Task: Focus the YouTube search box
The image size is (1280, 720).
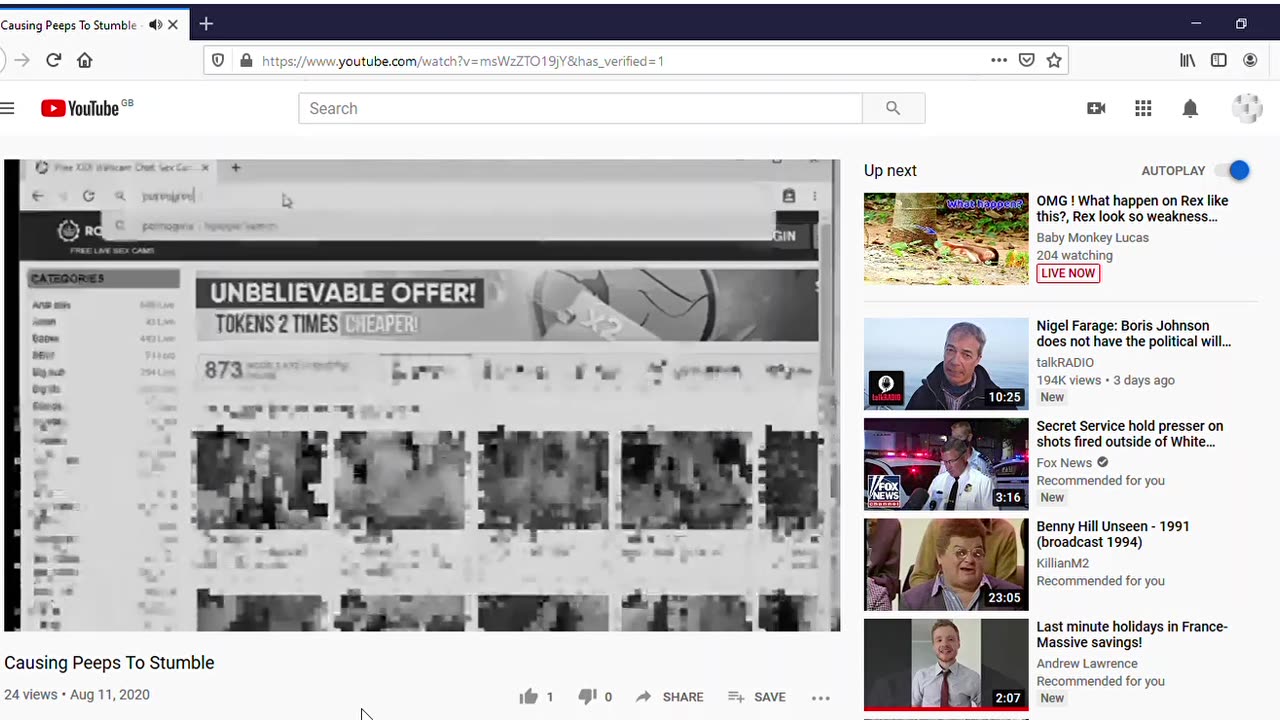Action: pyautogui.click(x=580, y=108)
